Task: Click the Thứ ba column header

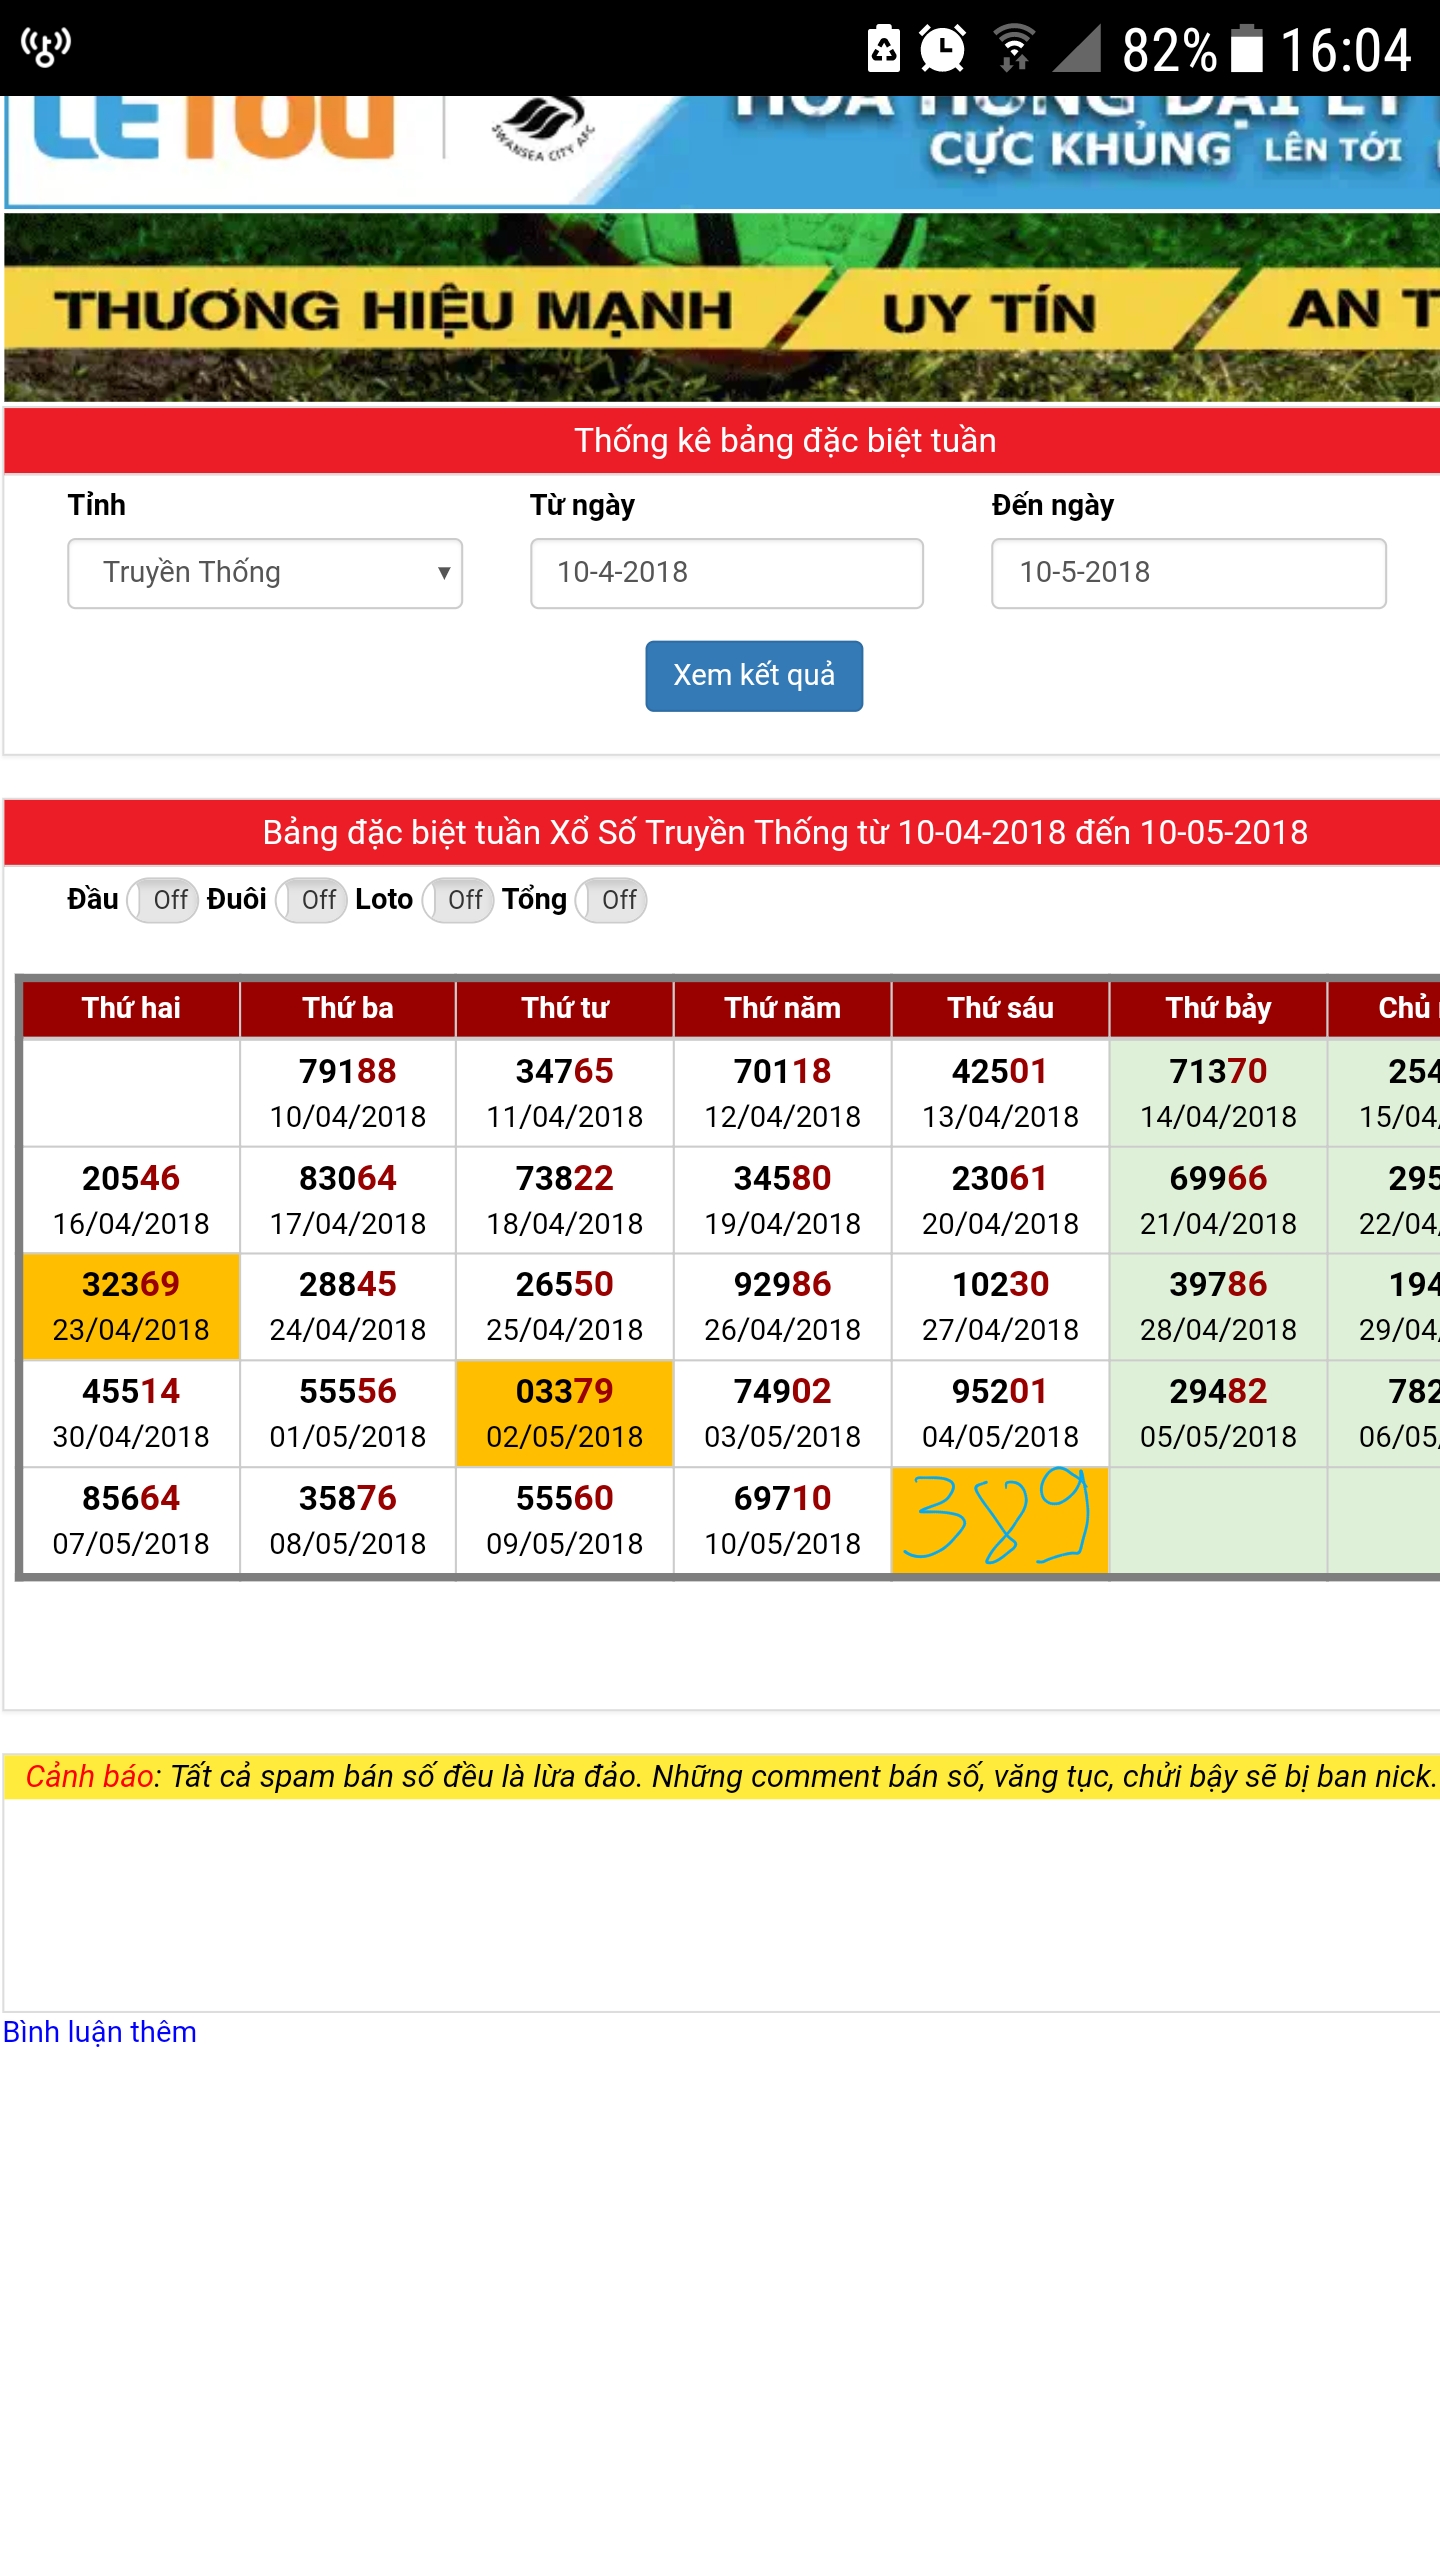Action: 348,1008
